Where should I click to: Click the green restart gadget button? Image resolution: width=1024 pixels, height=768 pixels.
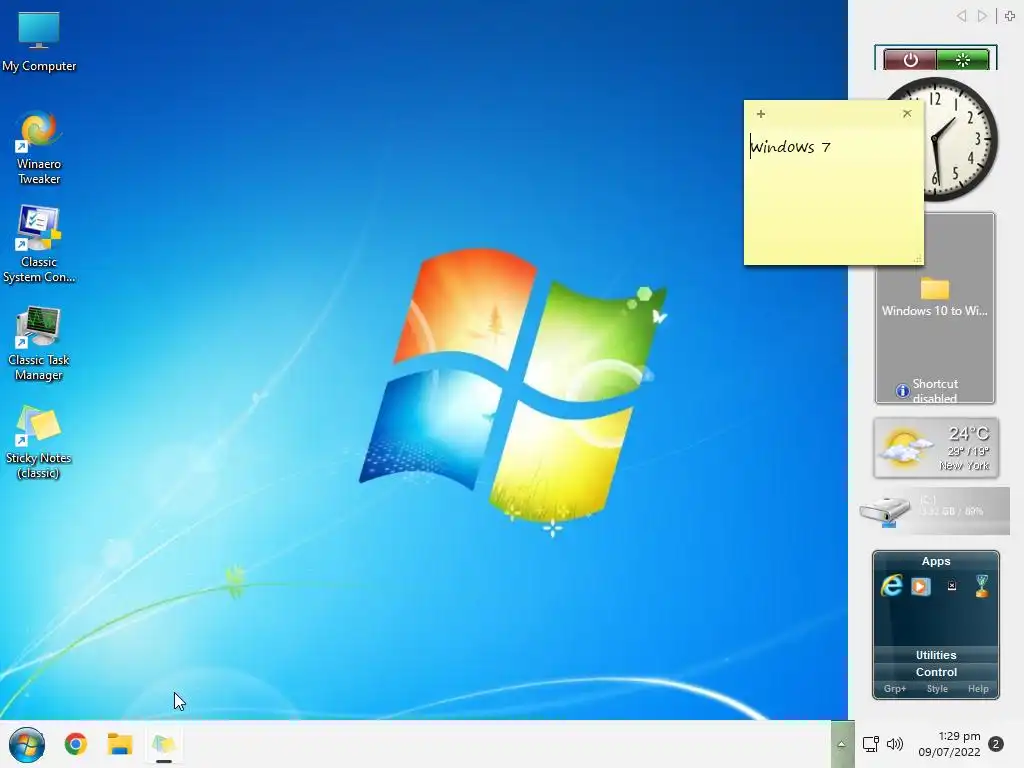963,60
